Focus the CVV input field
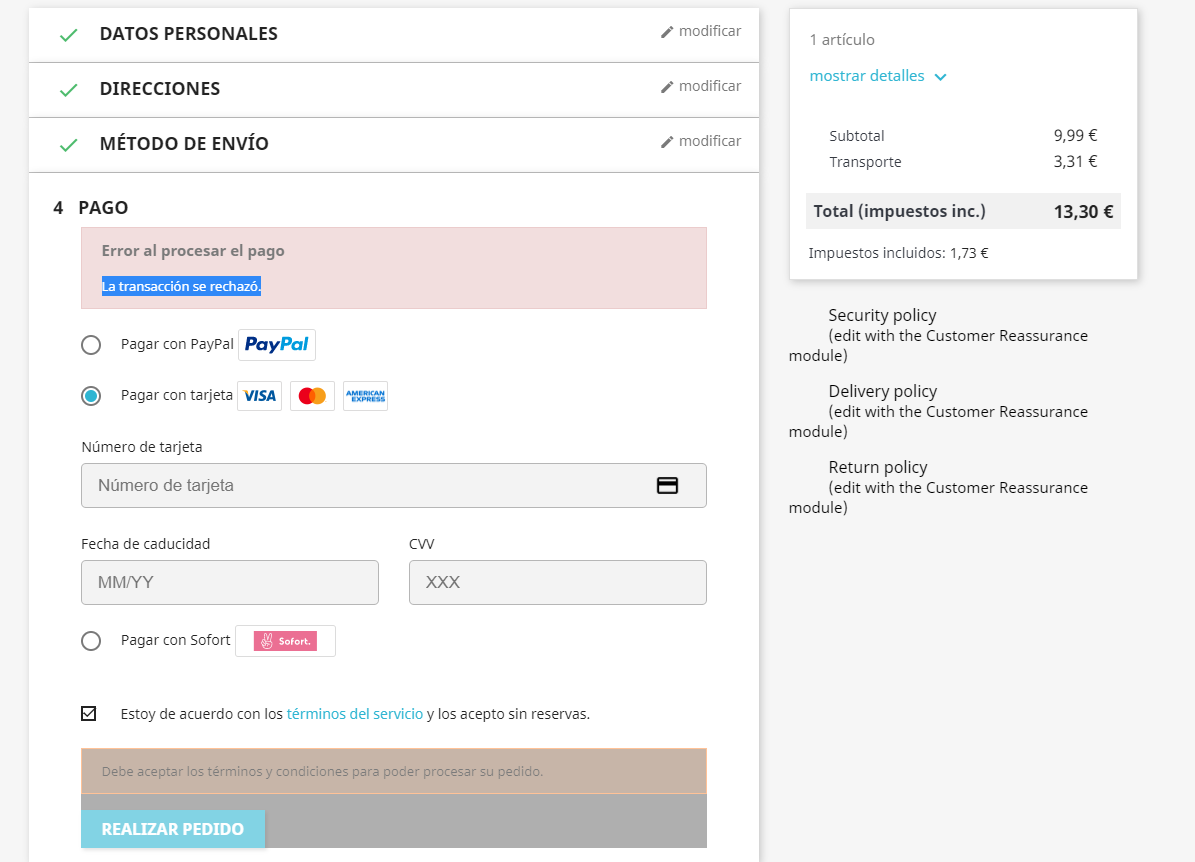This screenshot has width=1195, height=862. [x=558, y=582]
